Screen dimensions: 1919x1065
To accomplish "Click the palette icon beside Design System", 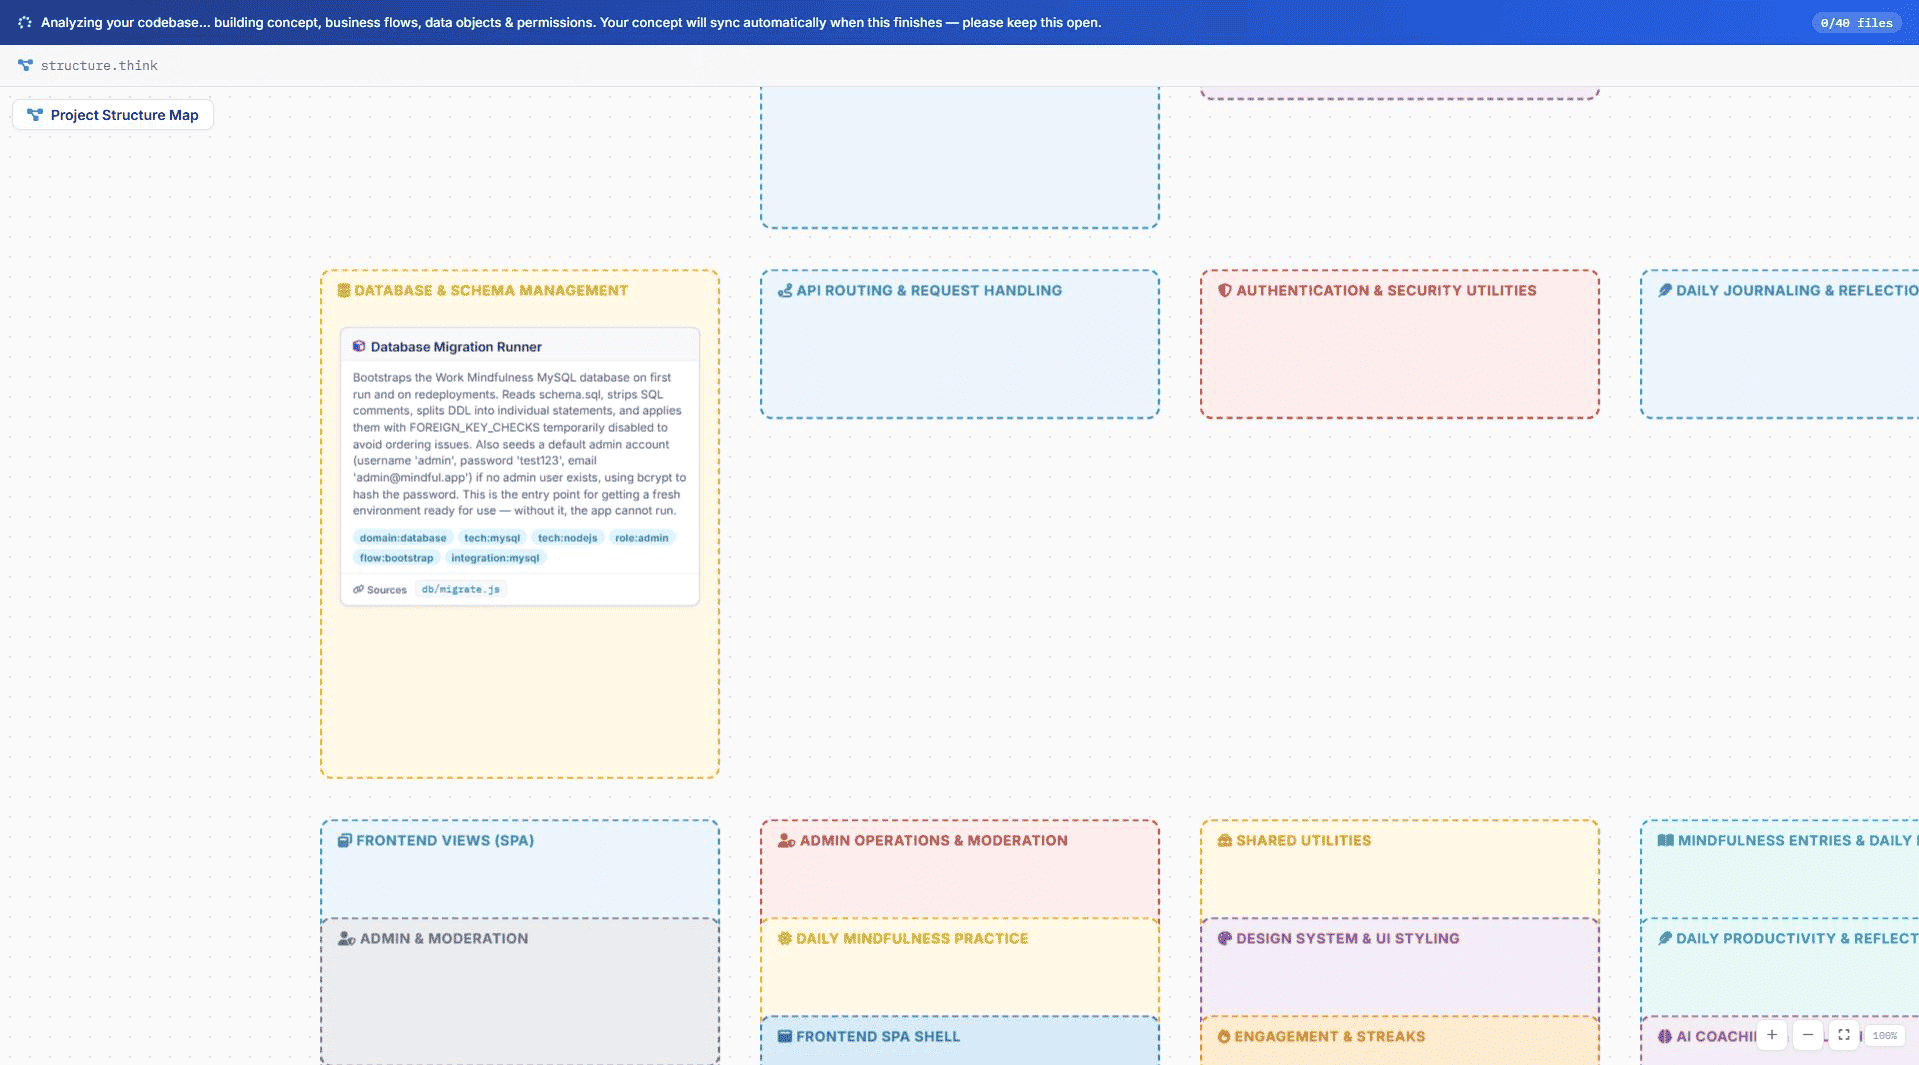I will tap(1224, 938).
